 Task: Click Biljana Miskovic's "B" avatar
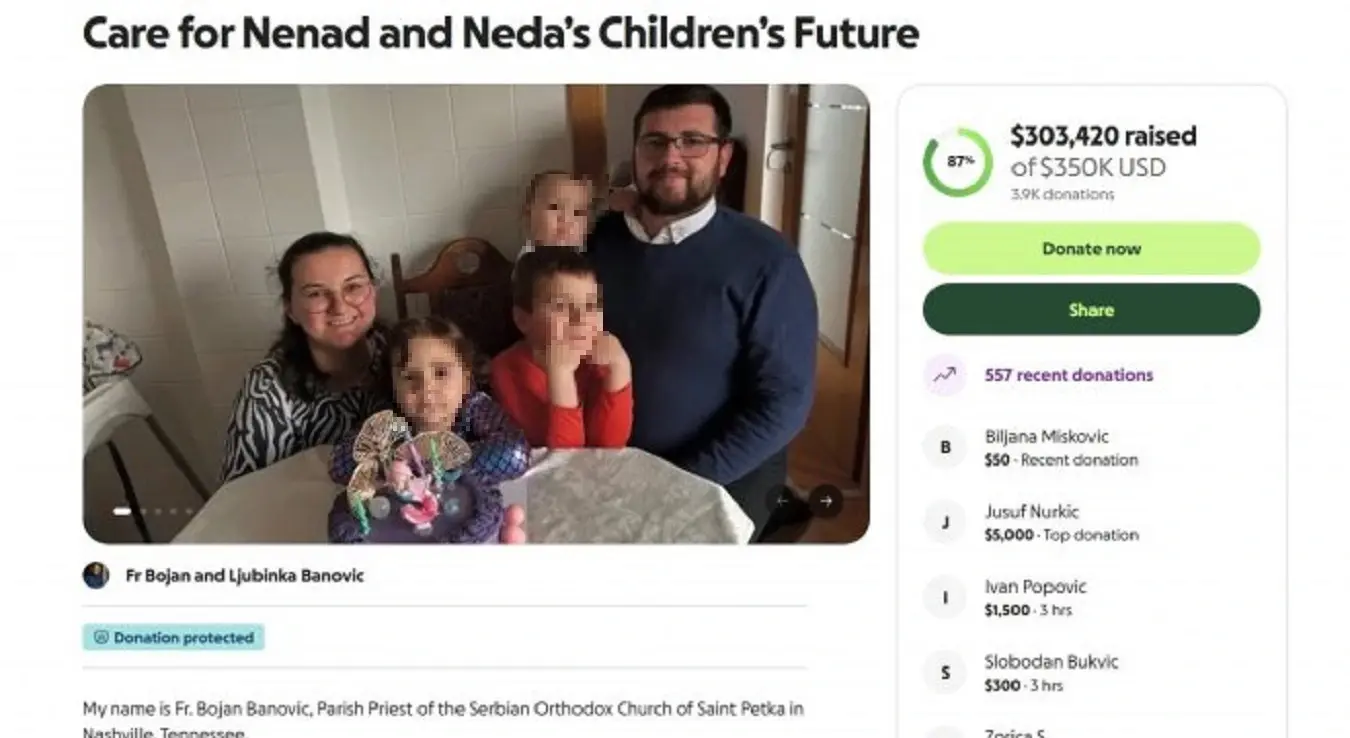point(945,447)
